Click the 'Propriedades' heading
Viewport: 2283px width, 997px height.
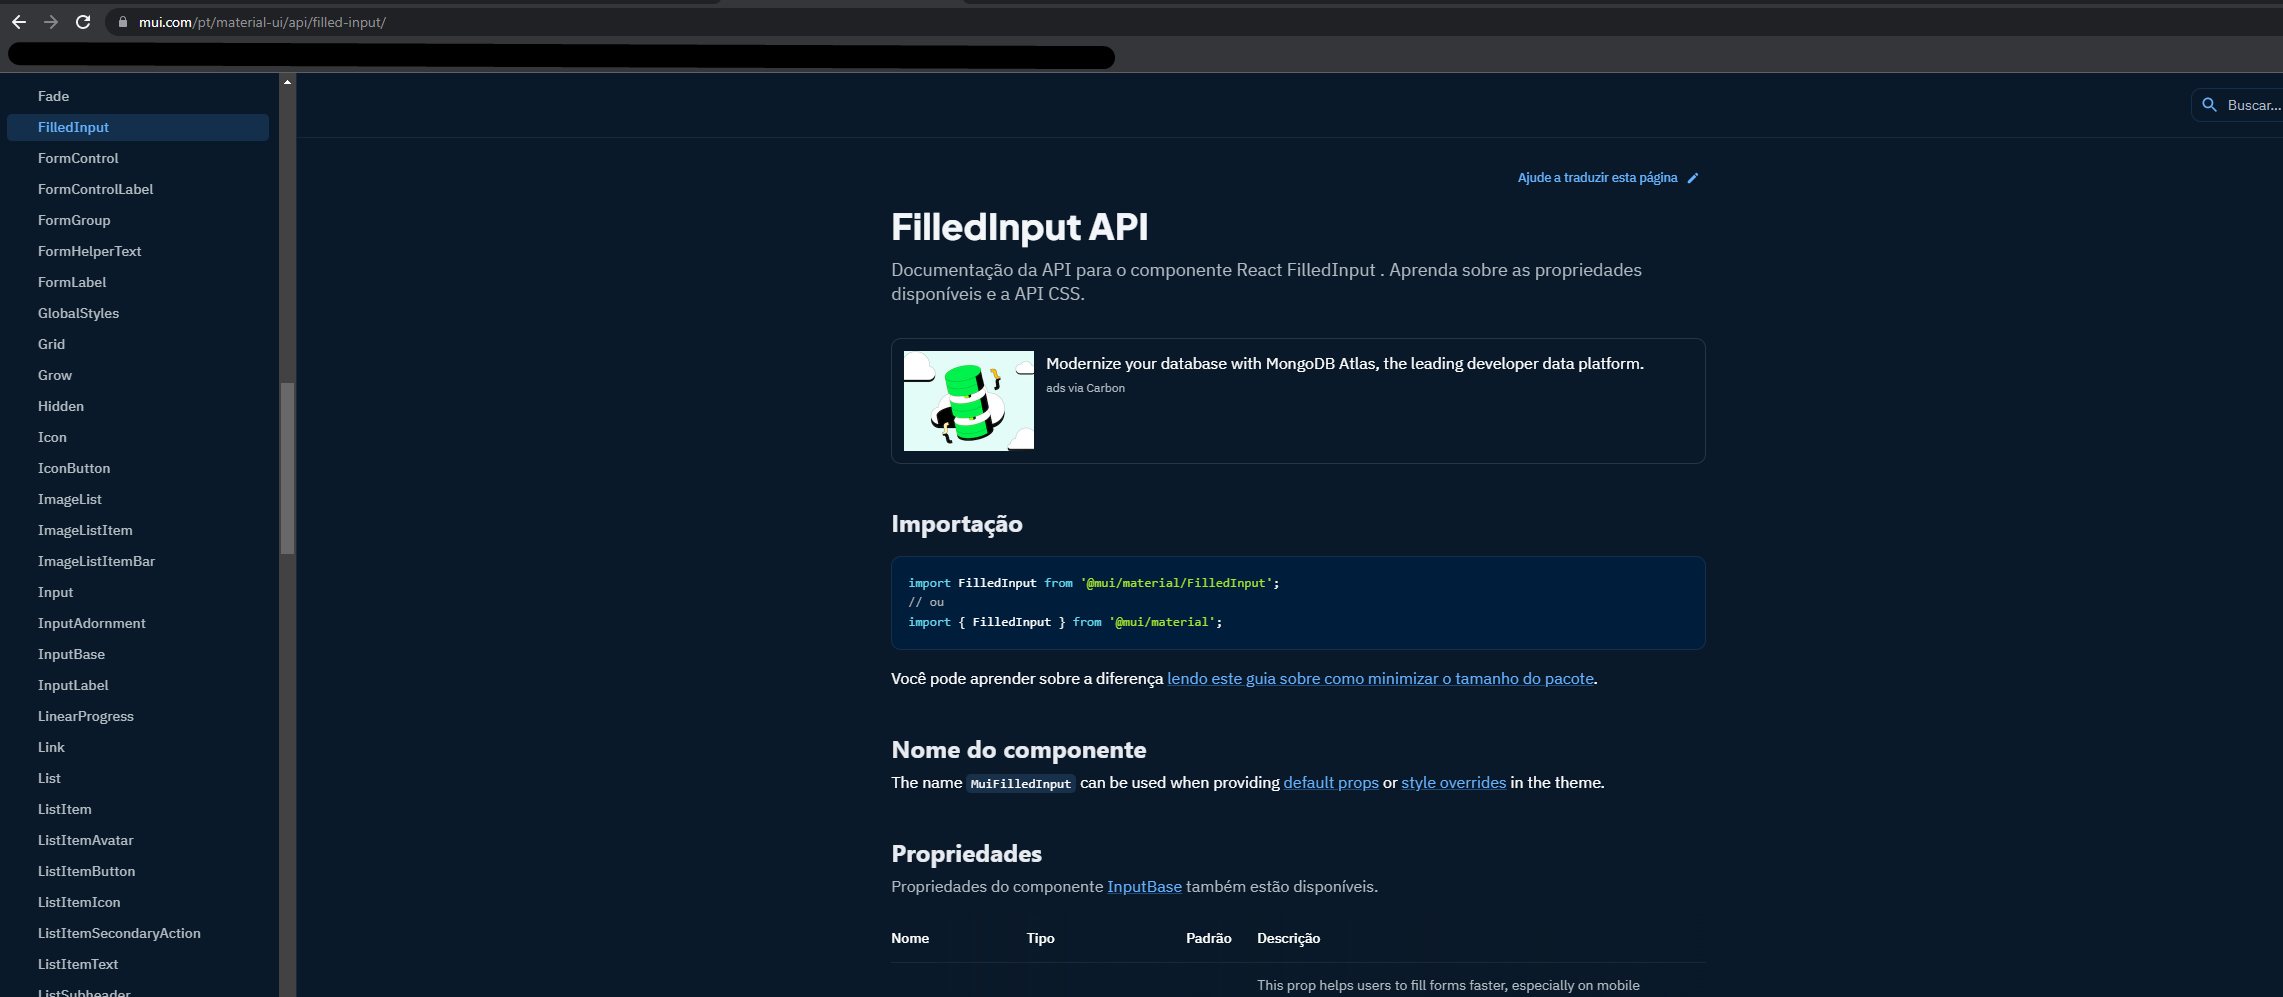point(966,854)
